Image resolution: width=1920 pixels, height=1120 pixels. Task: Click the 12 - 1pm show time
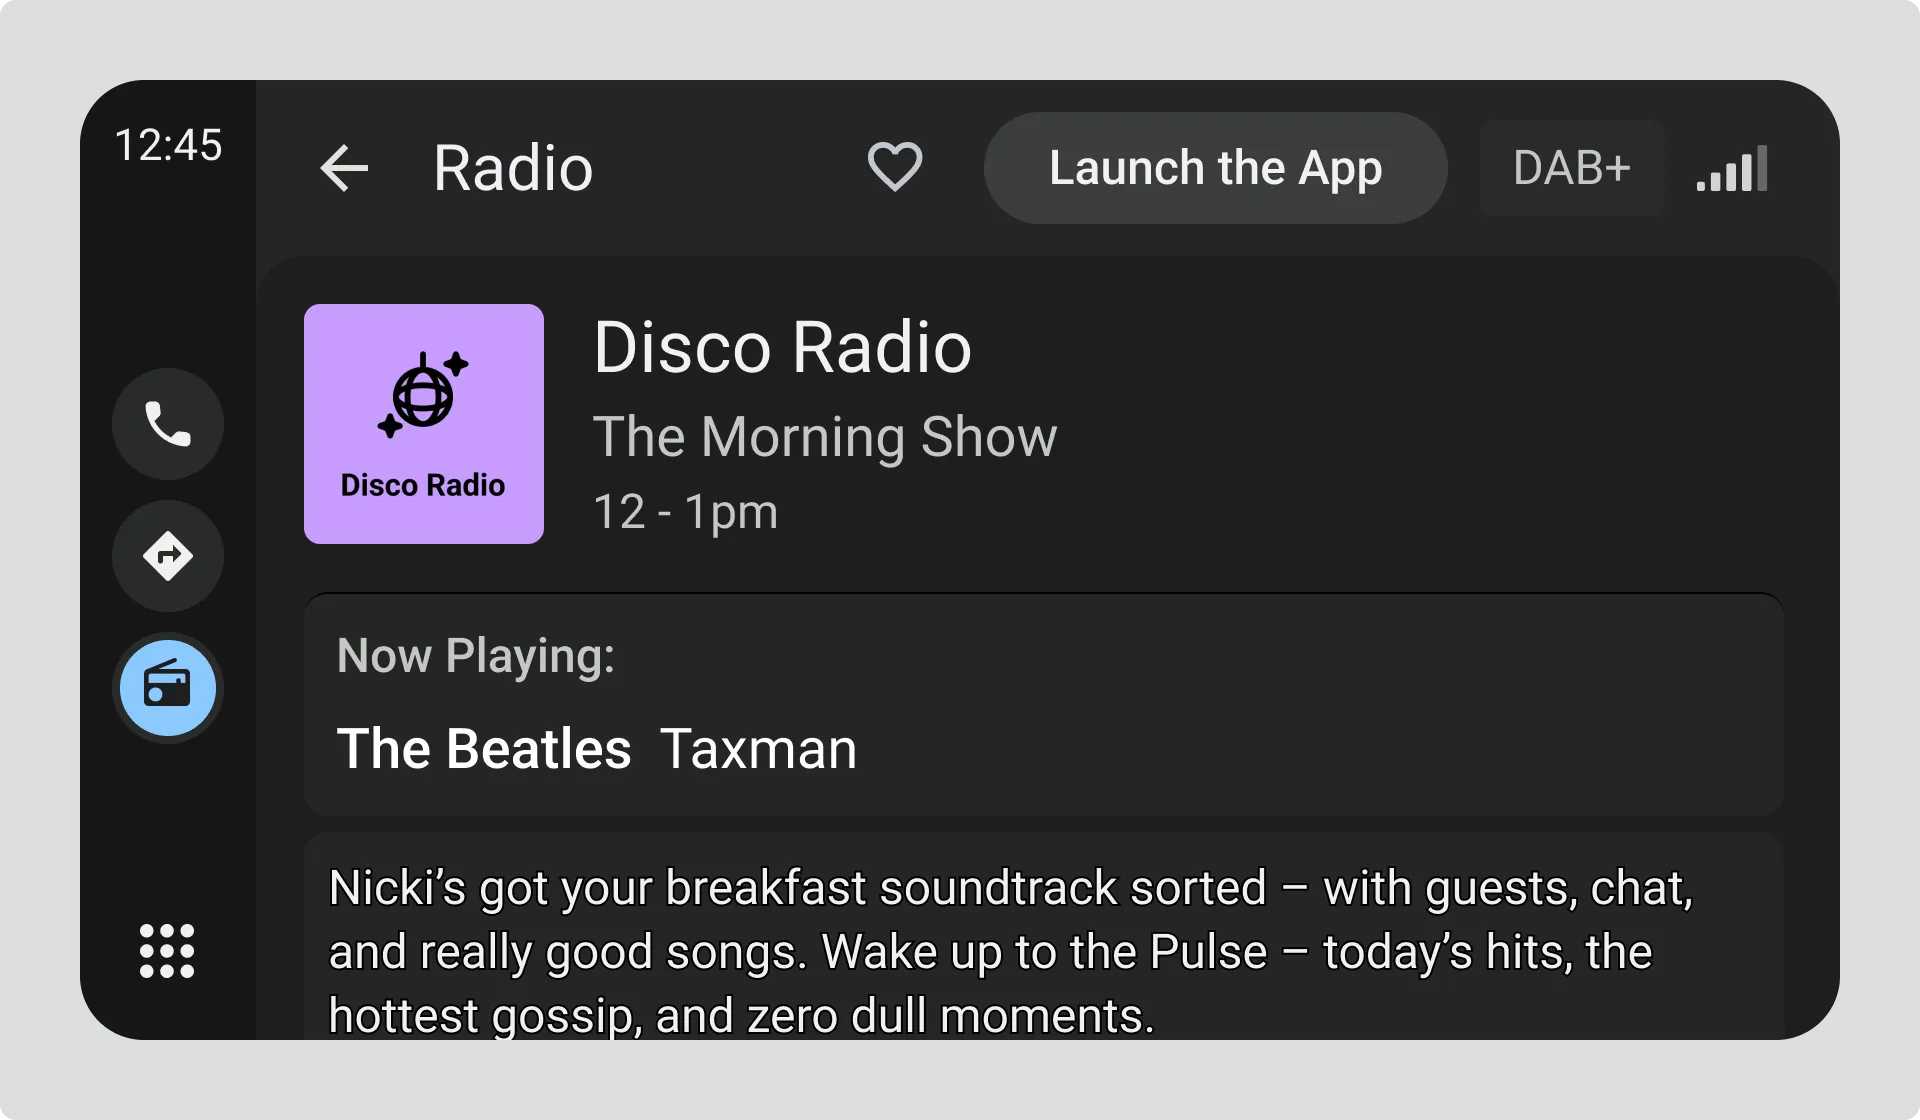[x=685, y=512]
